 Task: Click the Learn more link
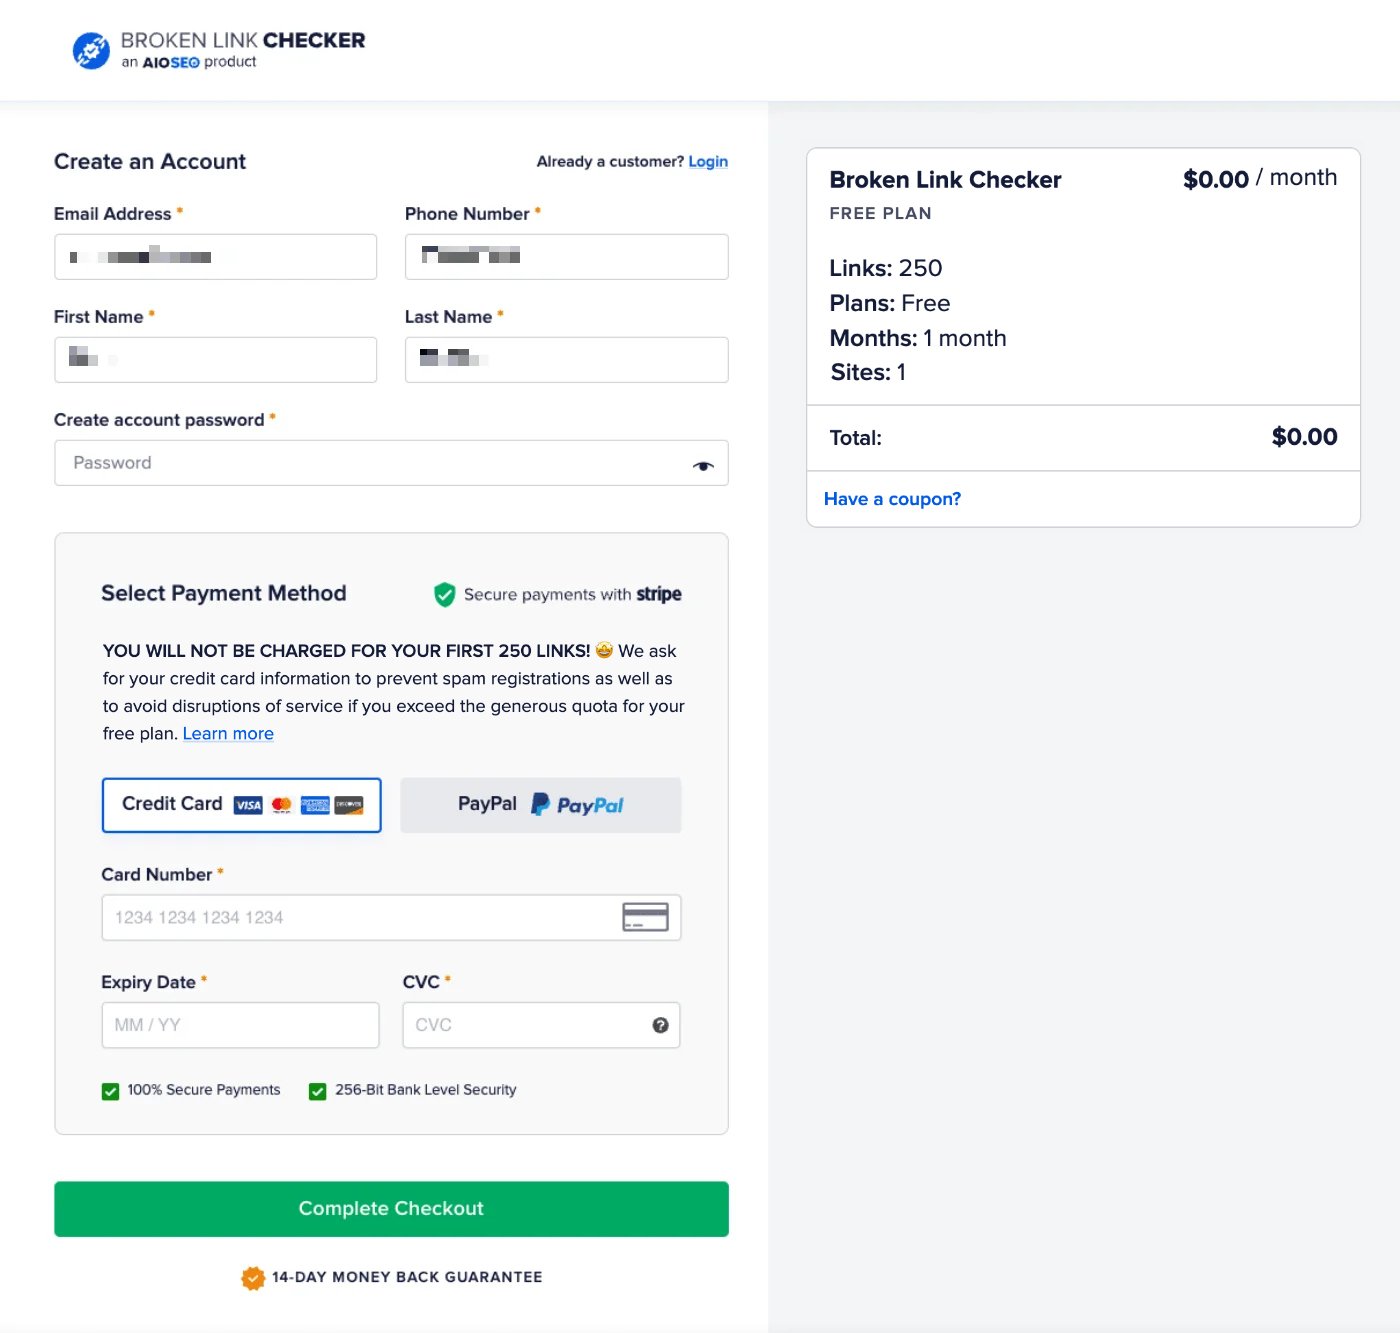click(228, 733)
